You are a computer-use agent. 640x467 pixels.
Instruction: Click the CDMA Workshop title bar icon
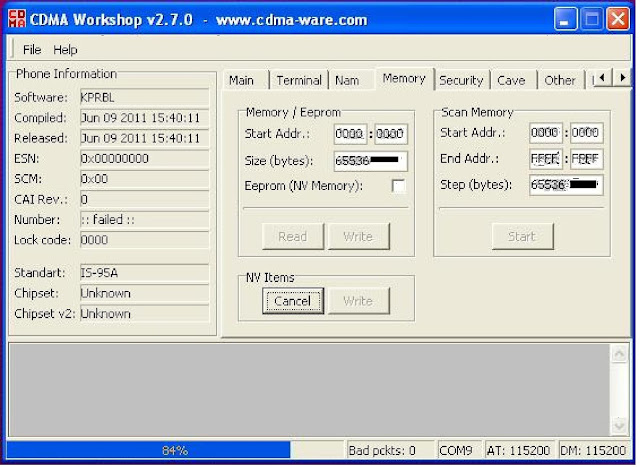pos(17,19)
